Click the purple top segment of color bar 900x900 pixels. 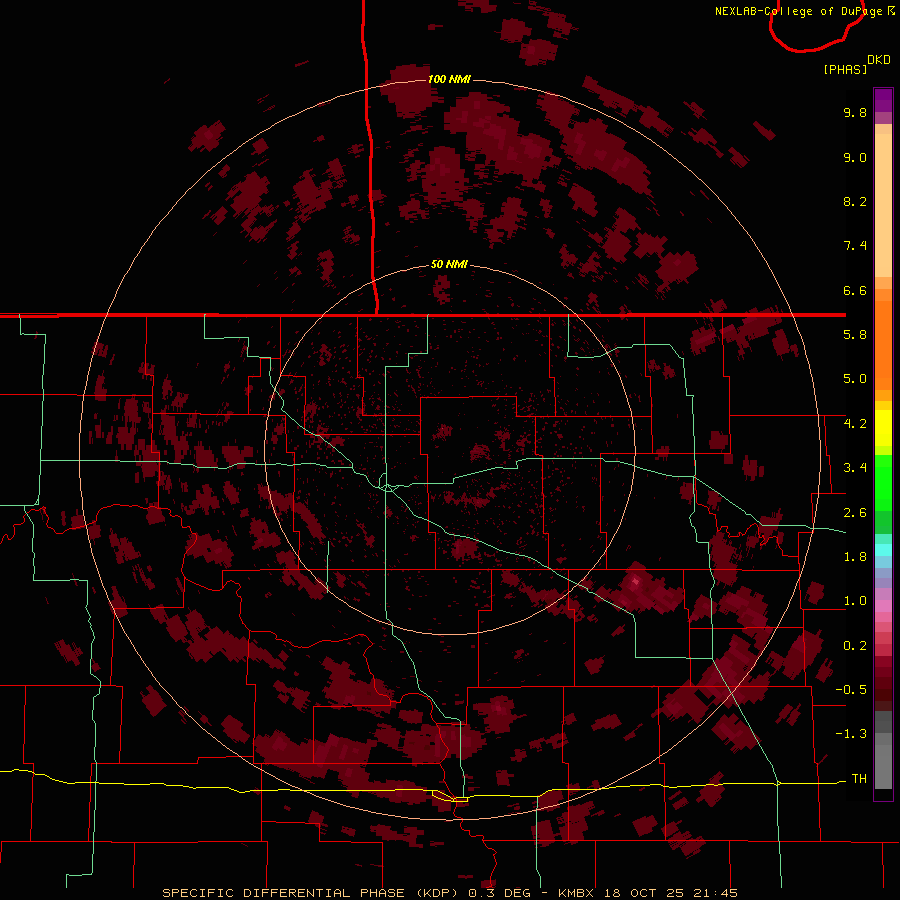tap(883, 100)
